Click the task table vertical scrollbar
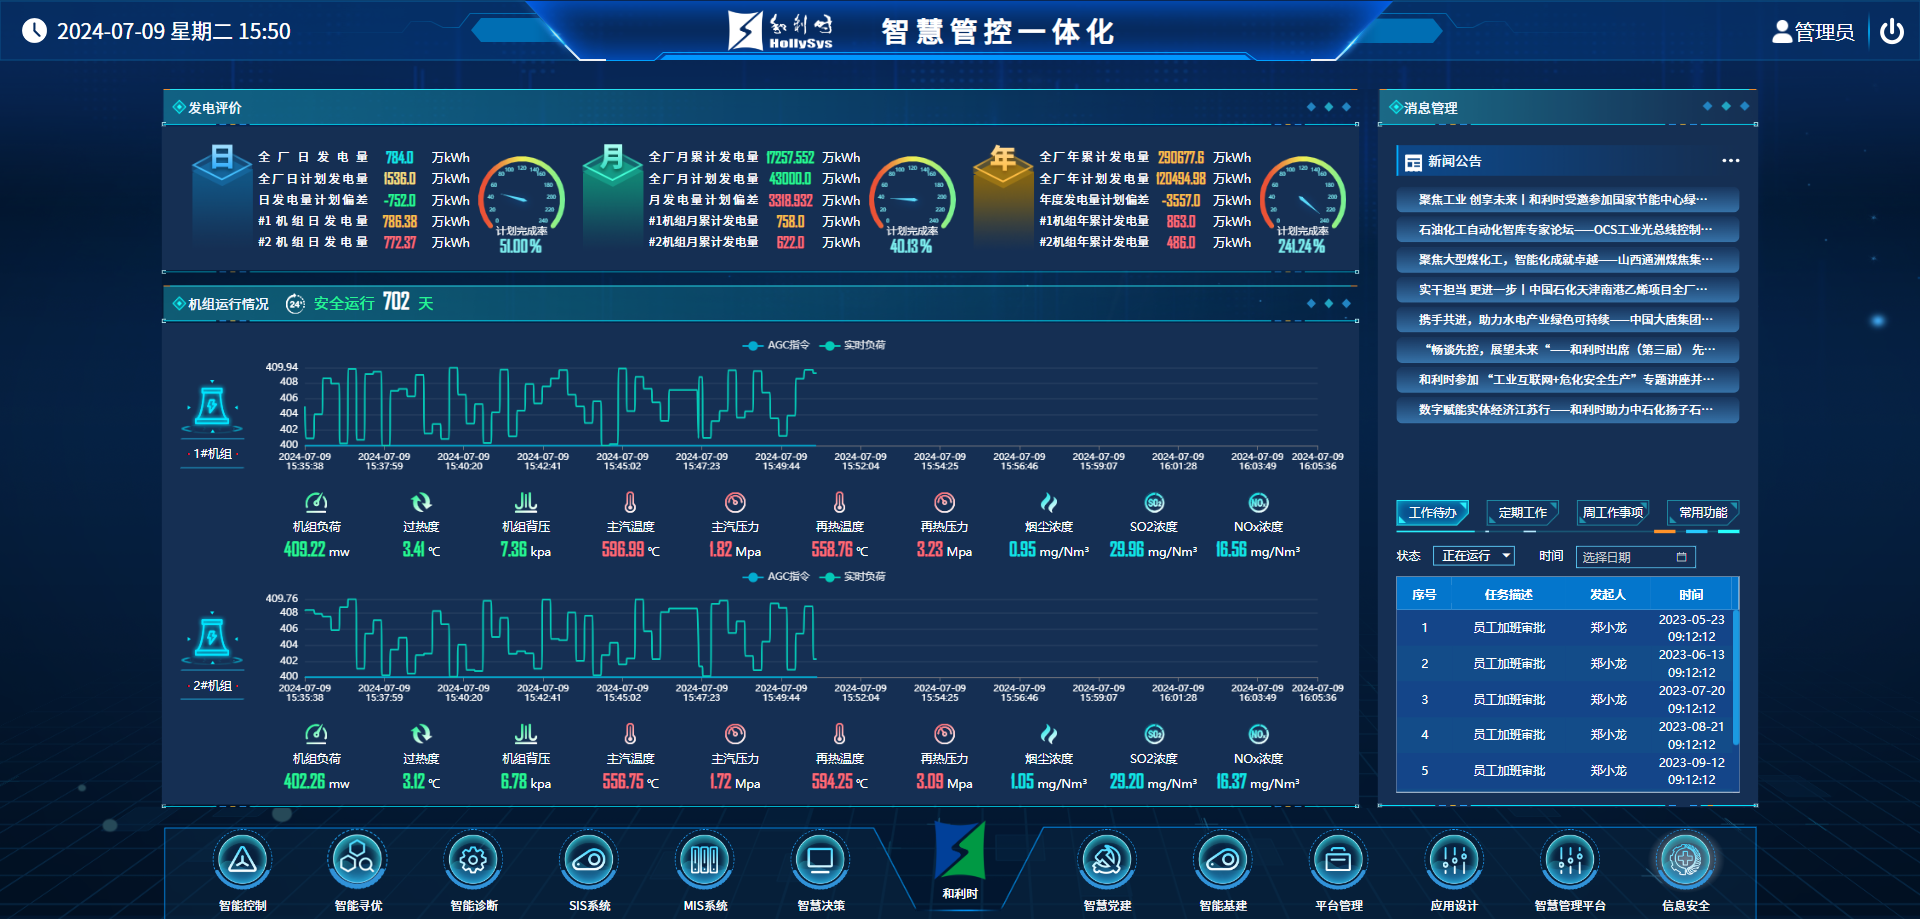This screenshot has height=919, width=1920. 1736,680
